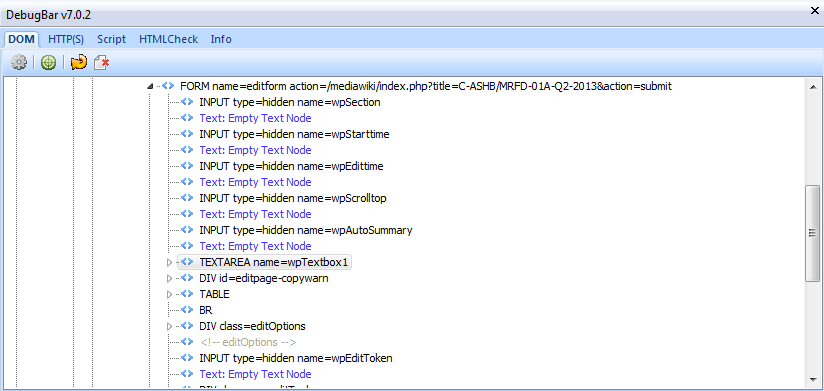Open the HTTP(S) tab
The image size is (824, 391).
66,39
